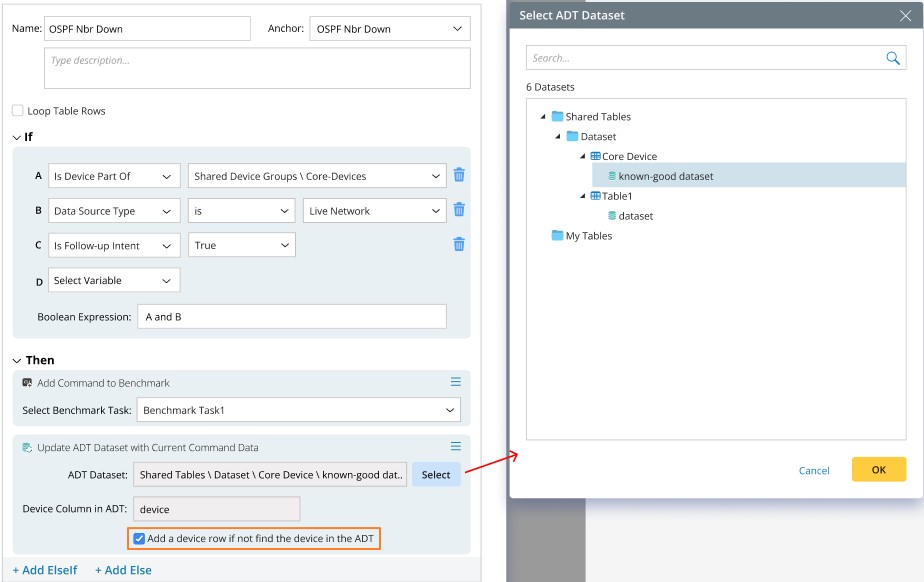
Task: Click the Core Device table icon
Action: [595, 156]
